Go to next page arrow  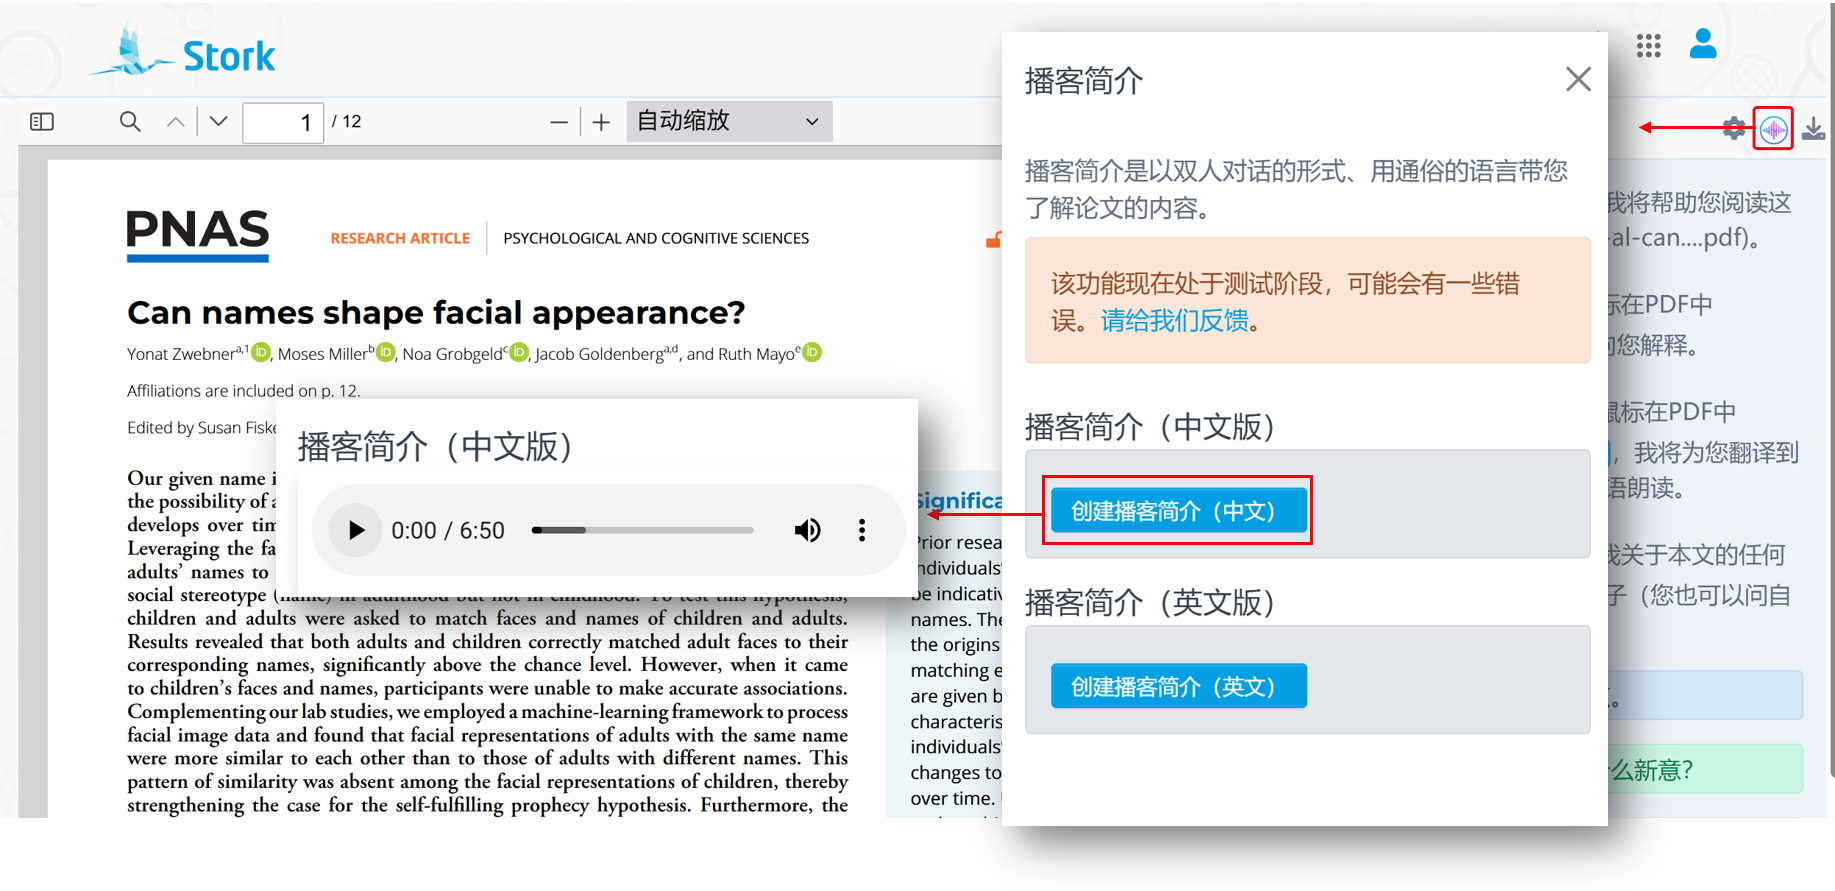tap(219, 122)
